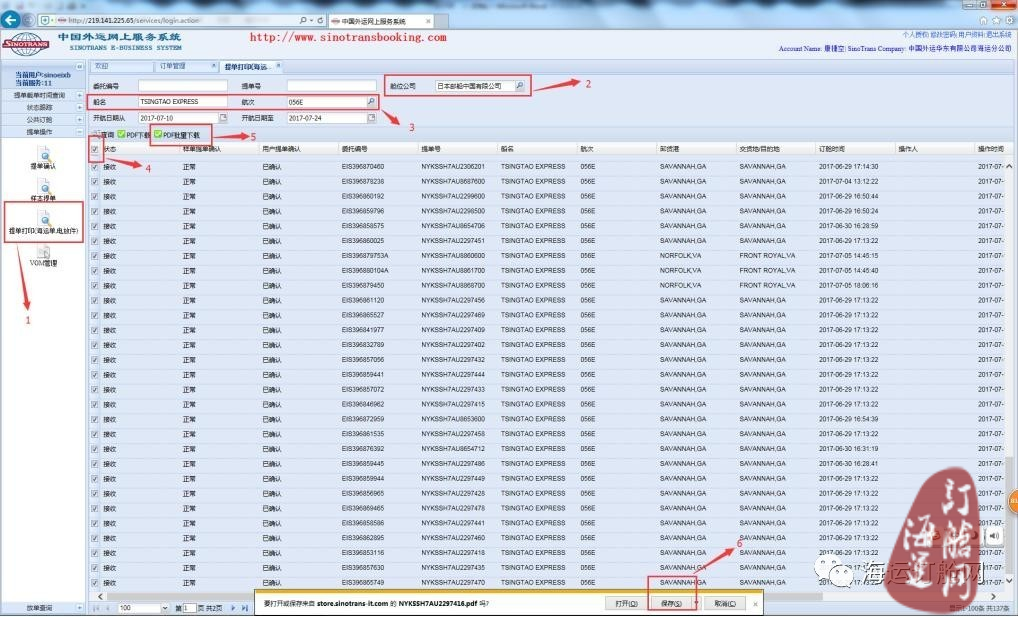Toggle checkbox for row EIS396858575
Viewport: 1018px width, 617px height.
[95, 227]
